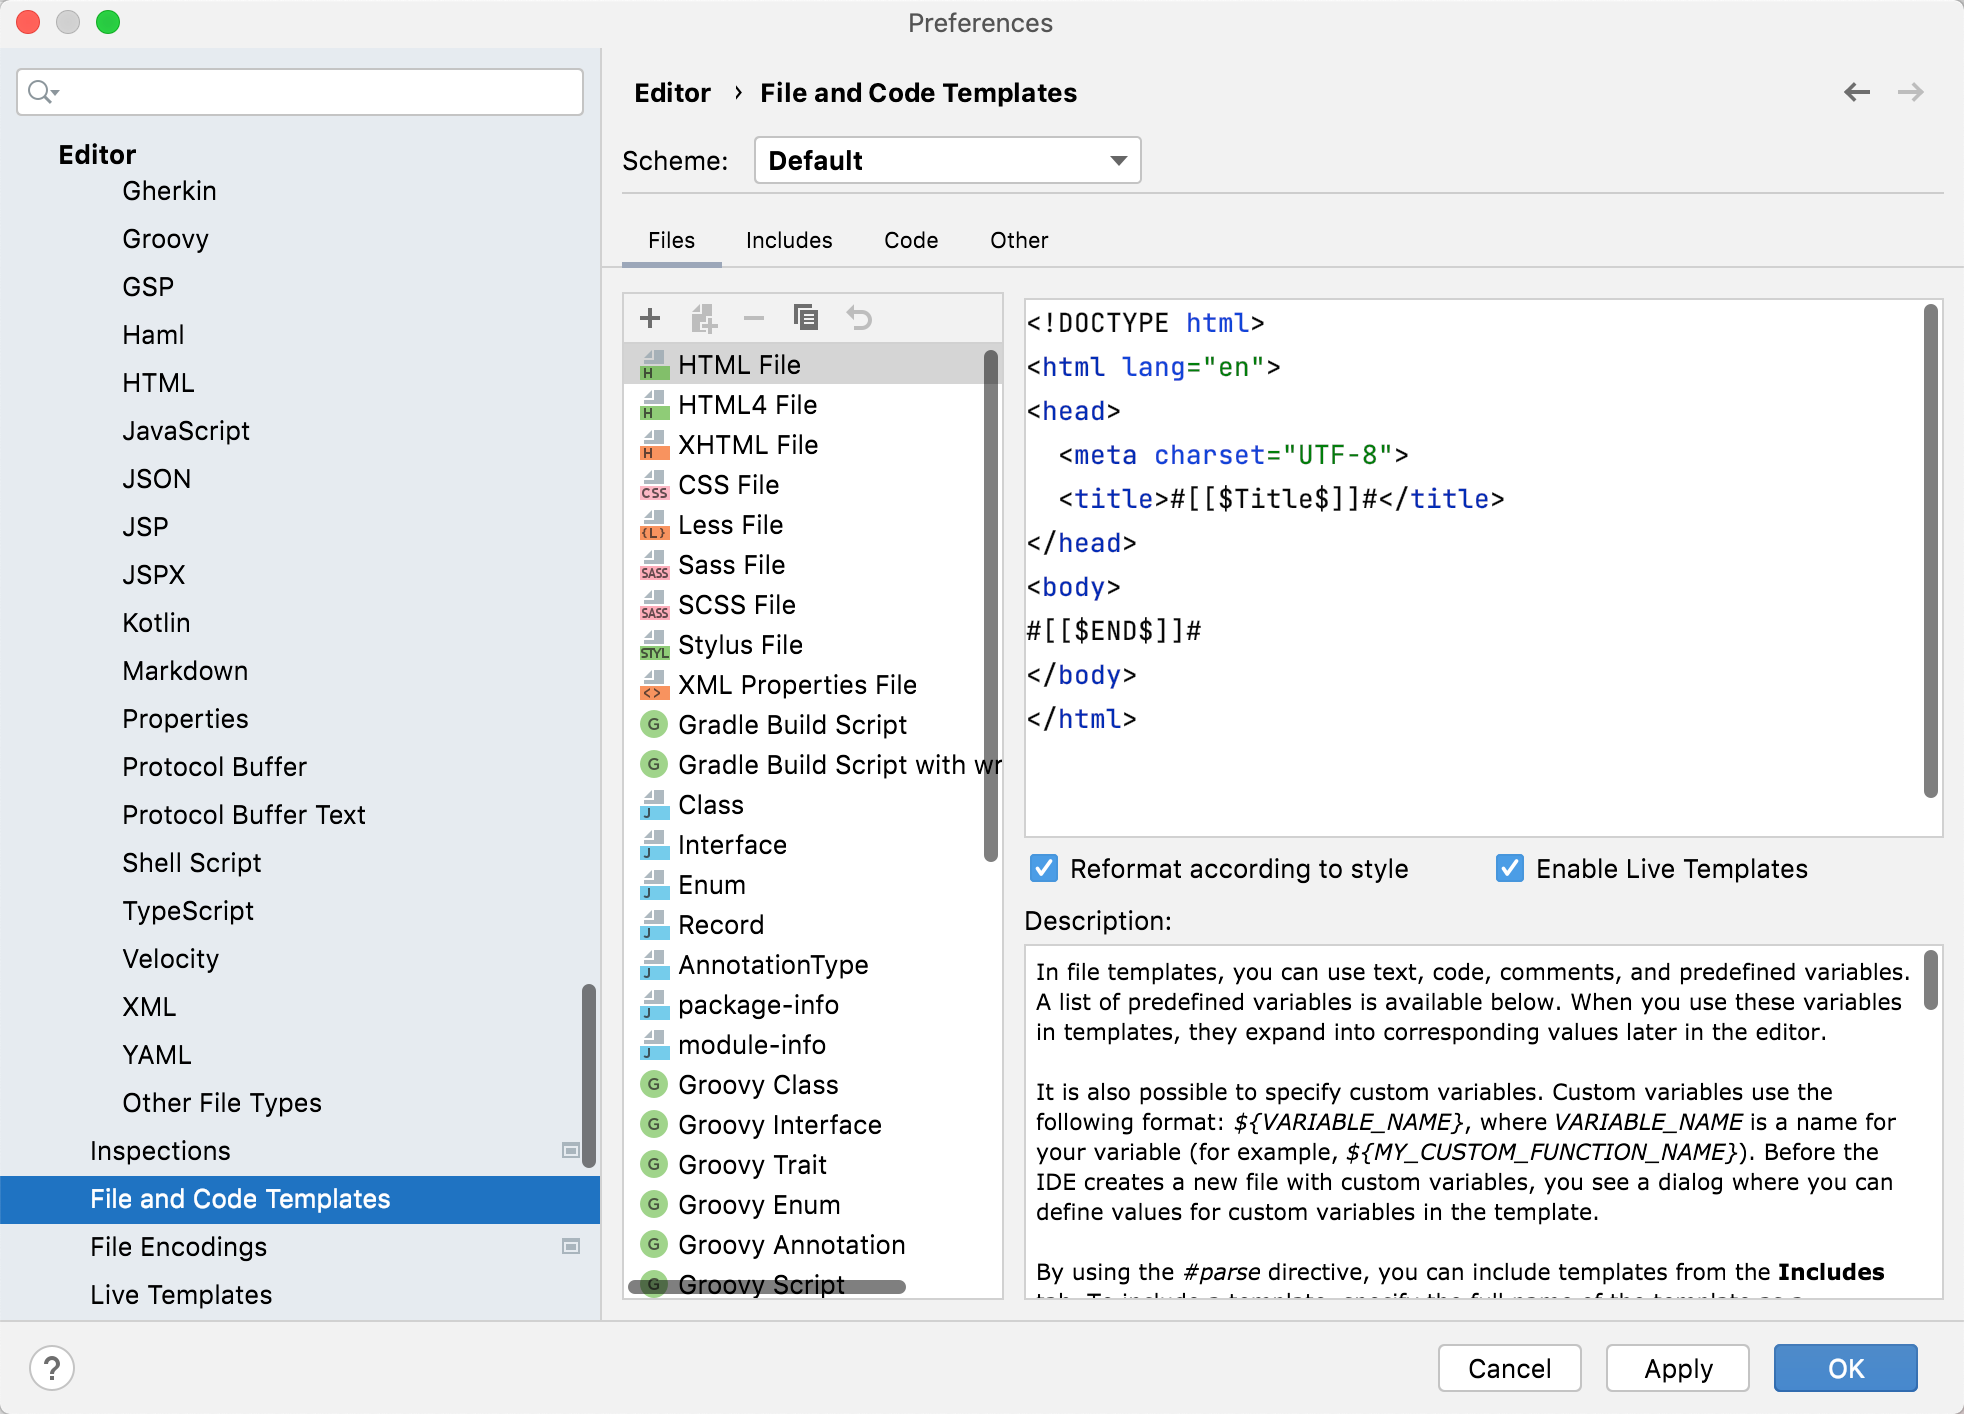Select the XML Properties File icon
The image size is (1964, 1414).
(x=653, y=685)
